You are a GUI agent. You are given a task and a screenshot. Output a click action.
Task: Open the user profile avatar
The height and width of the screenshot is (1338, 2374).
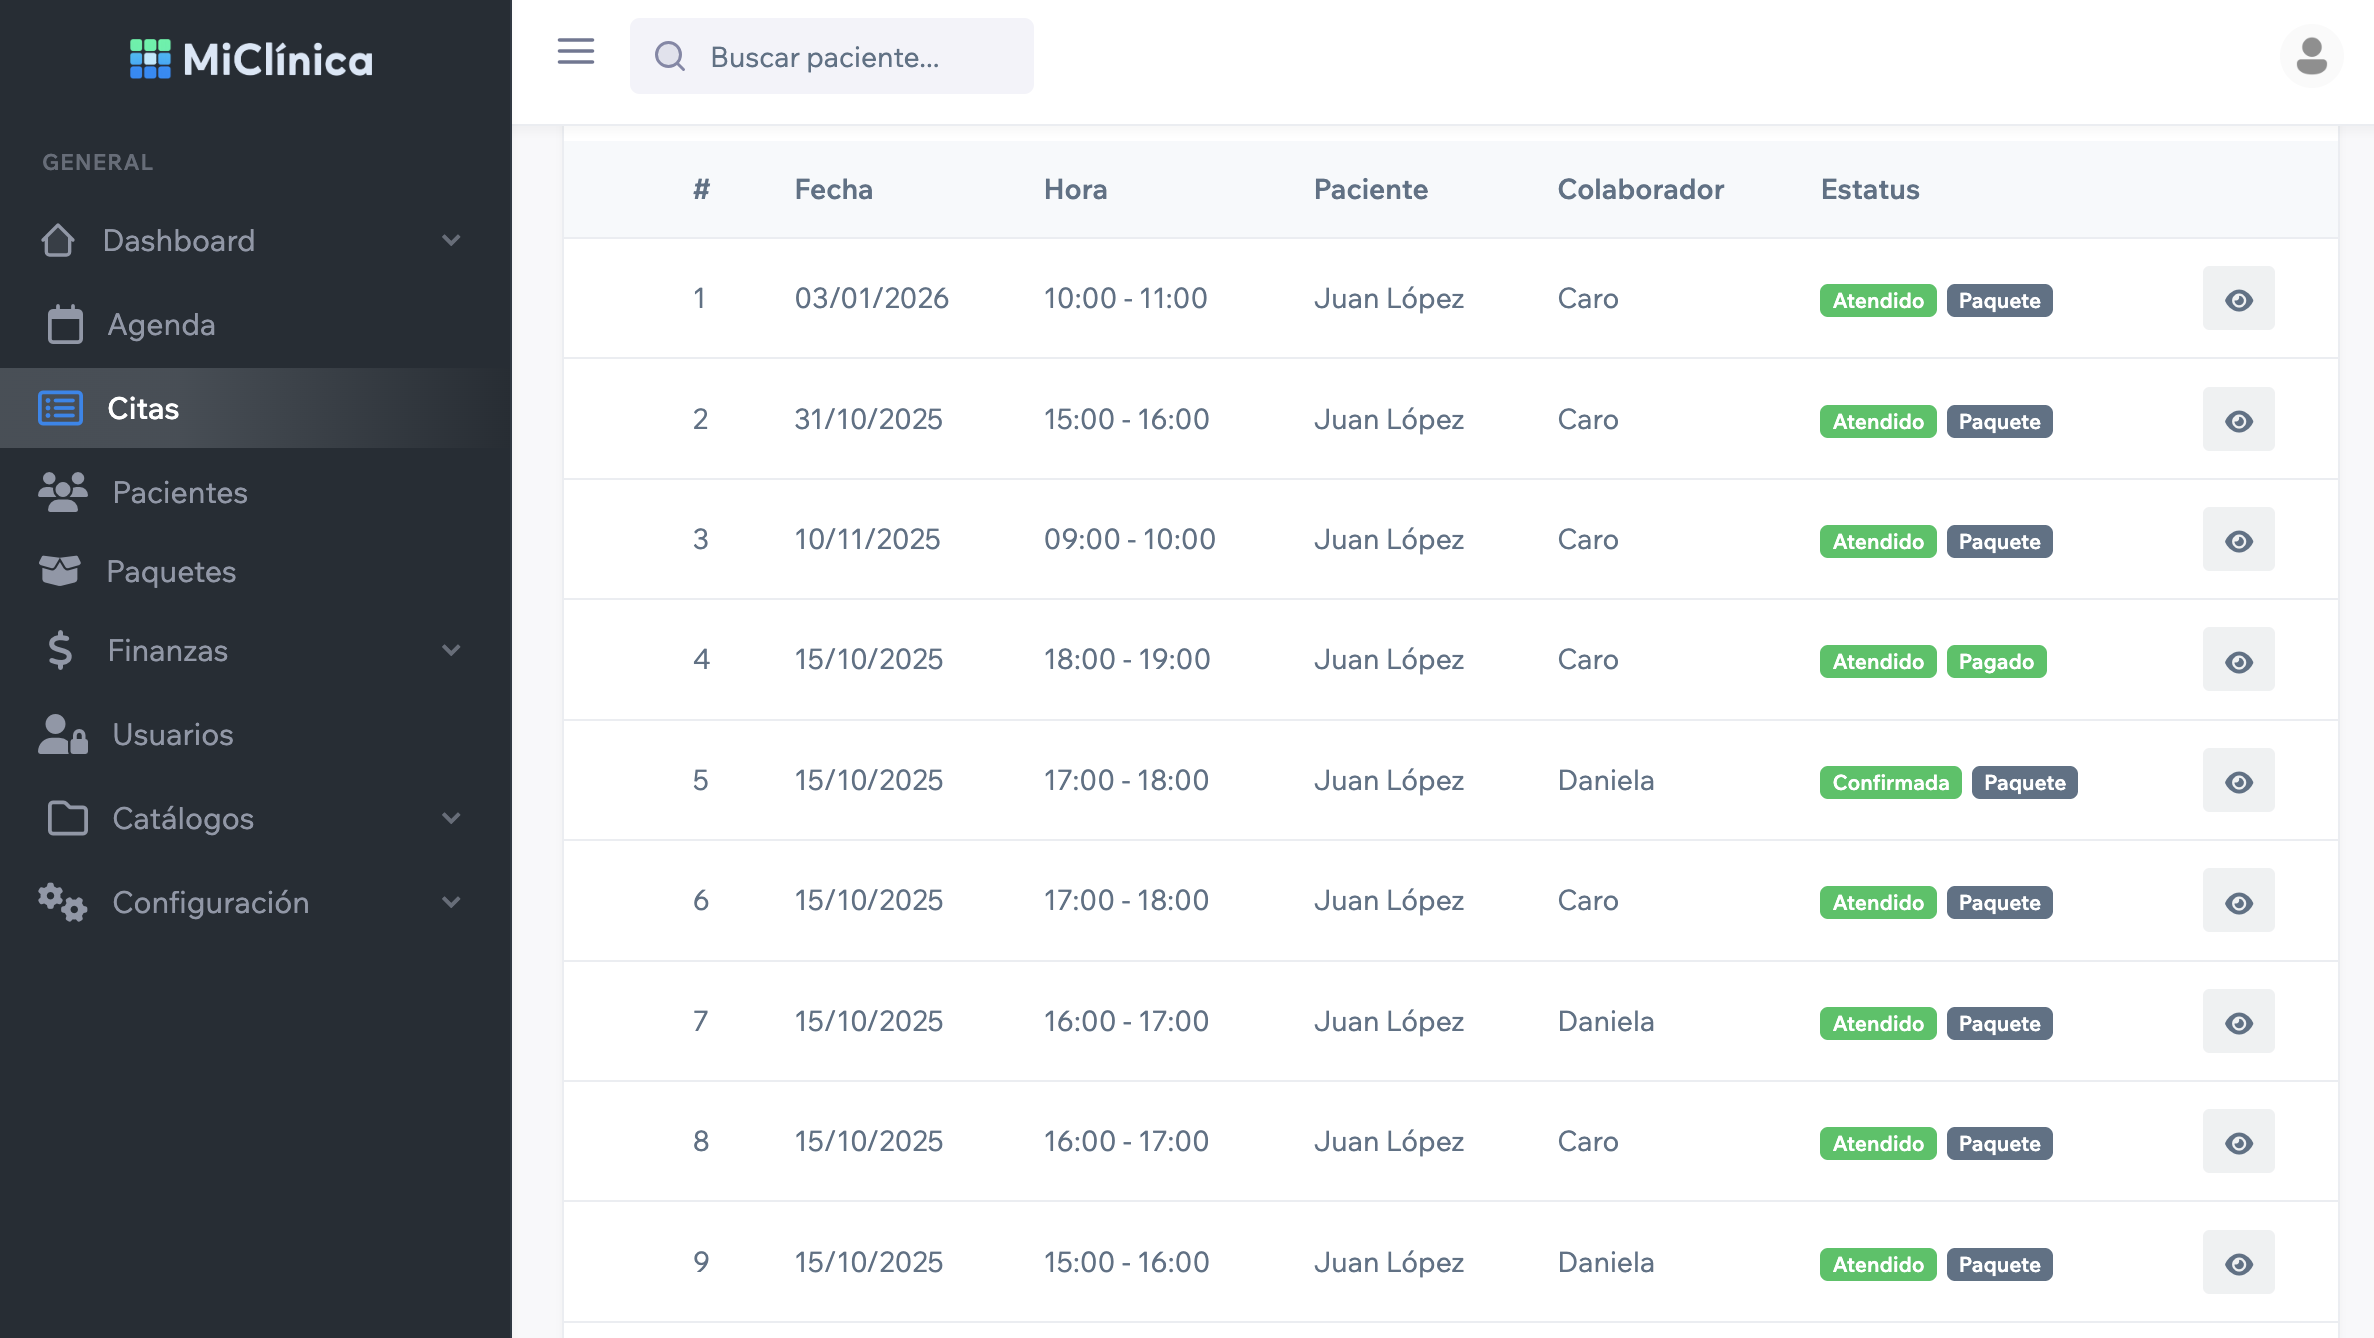2311,56
